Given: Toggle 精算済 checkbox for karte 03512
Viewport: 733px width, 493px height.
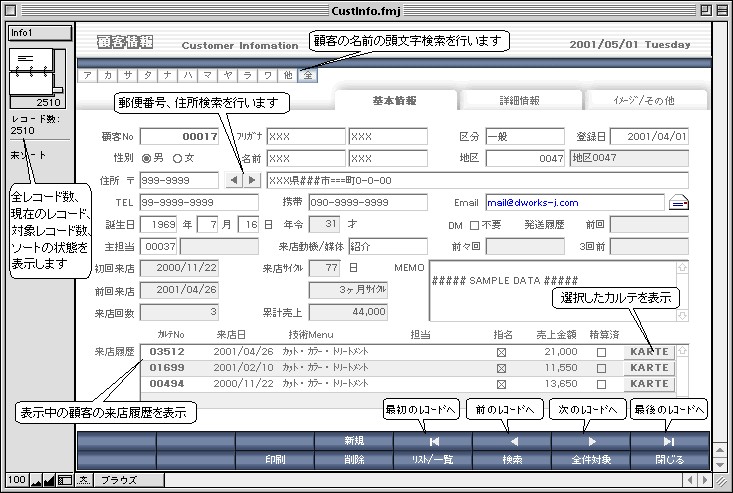Looking at the screenshot, I should 601,352.
